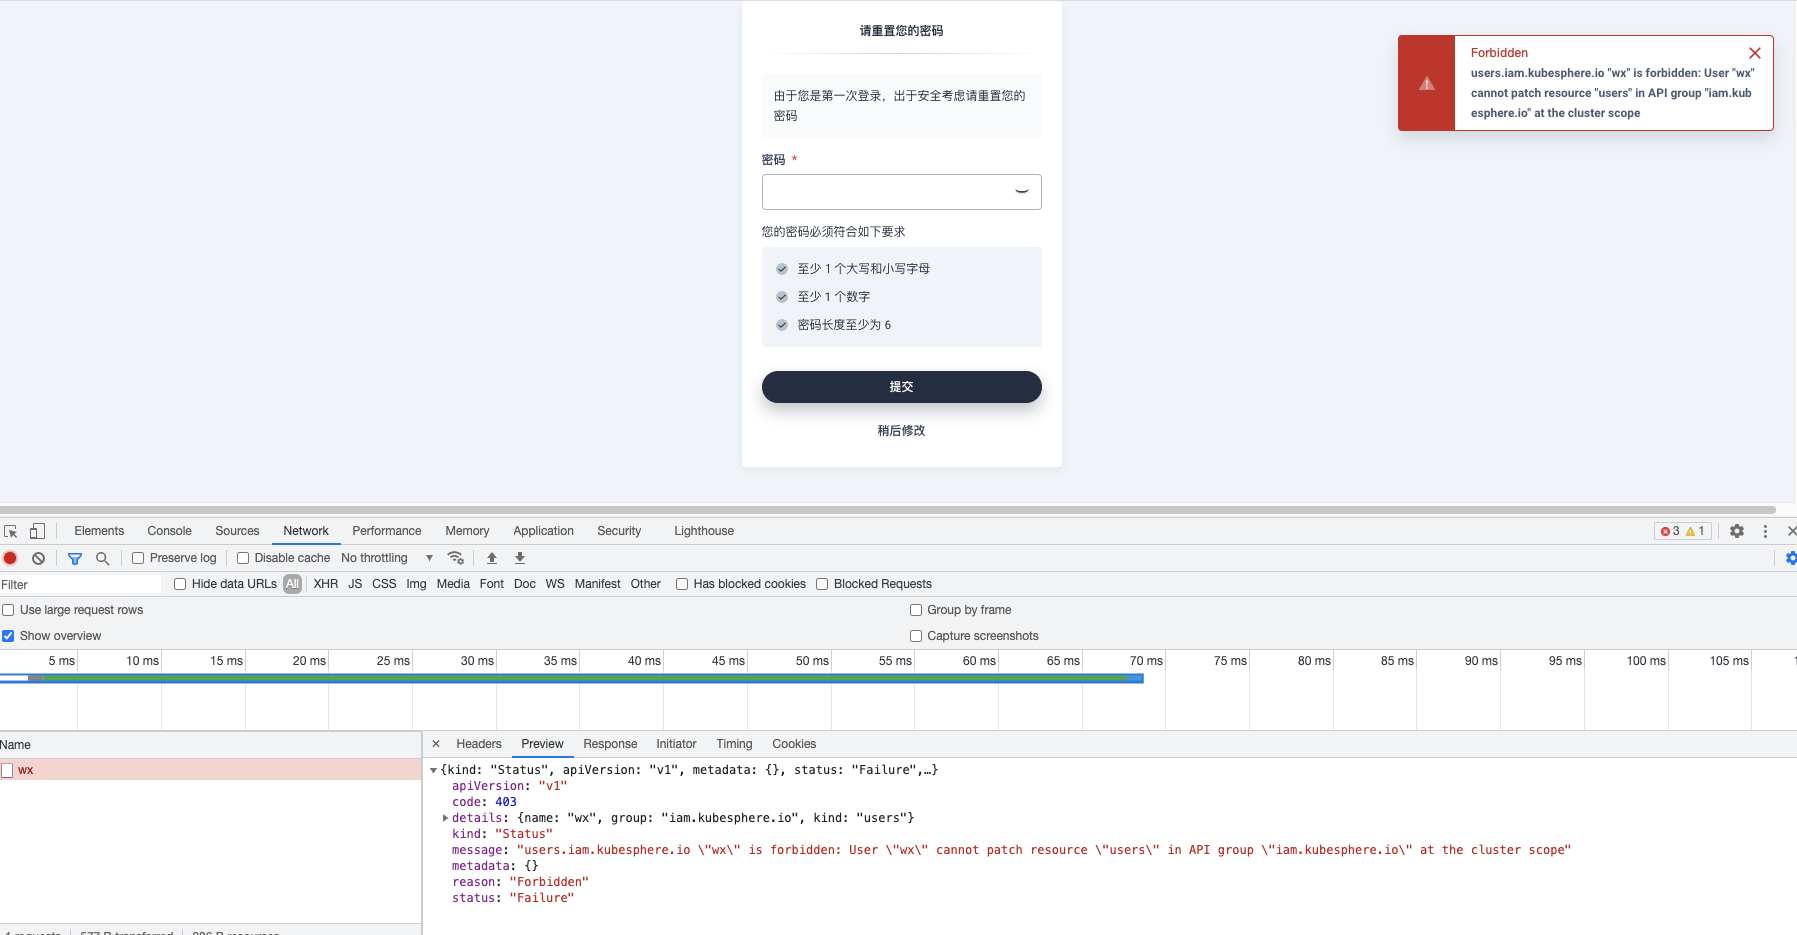Viewport: 1797px width, 935px height.
Task: Switch to the Console tab
Action: 169,531
